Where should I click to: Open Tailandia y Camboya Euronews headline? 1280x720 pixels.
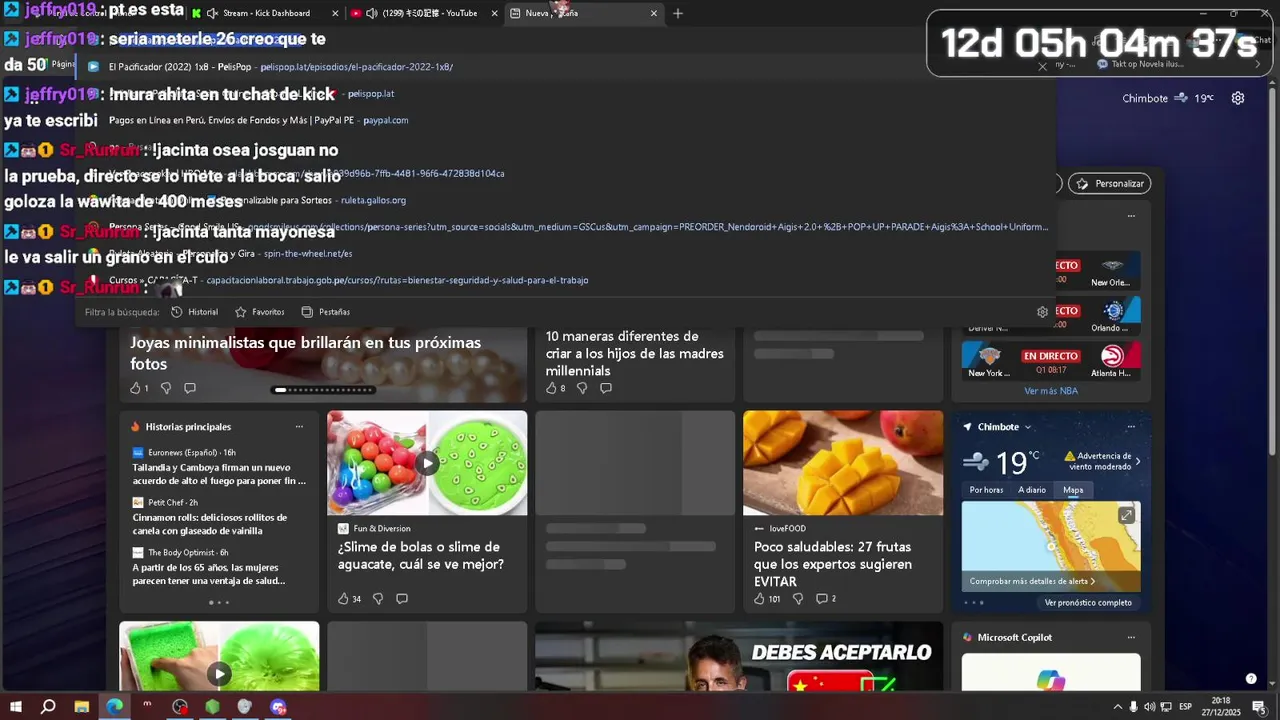click(219, 474)
